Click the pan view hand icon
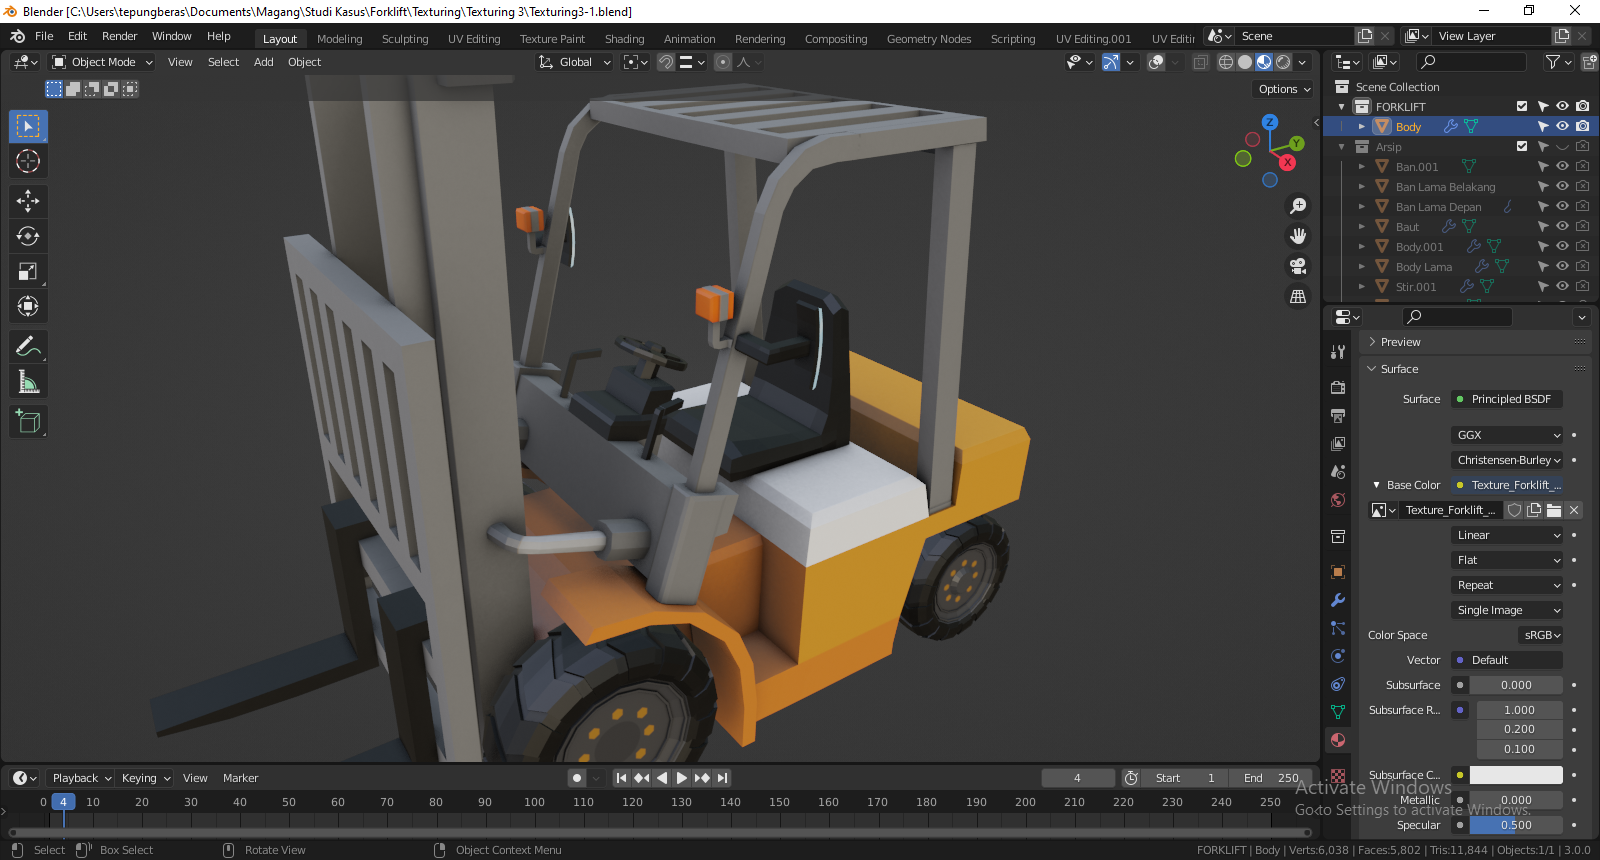The width and height of the screenshot is (1600, 860). (x=1298, y=236)
